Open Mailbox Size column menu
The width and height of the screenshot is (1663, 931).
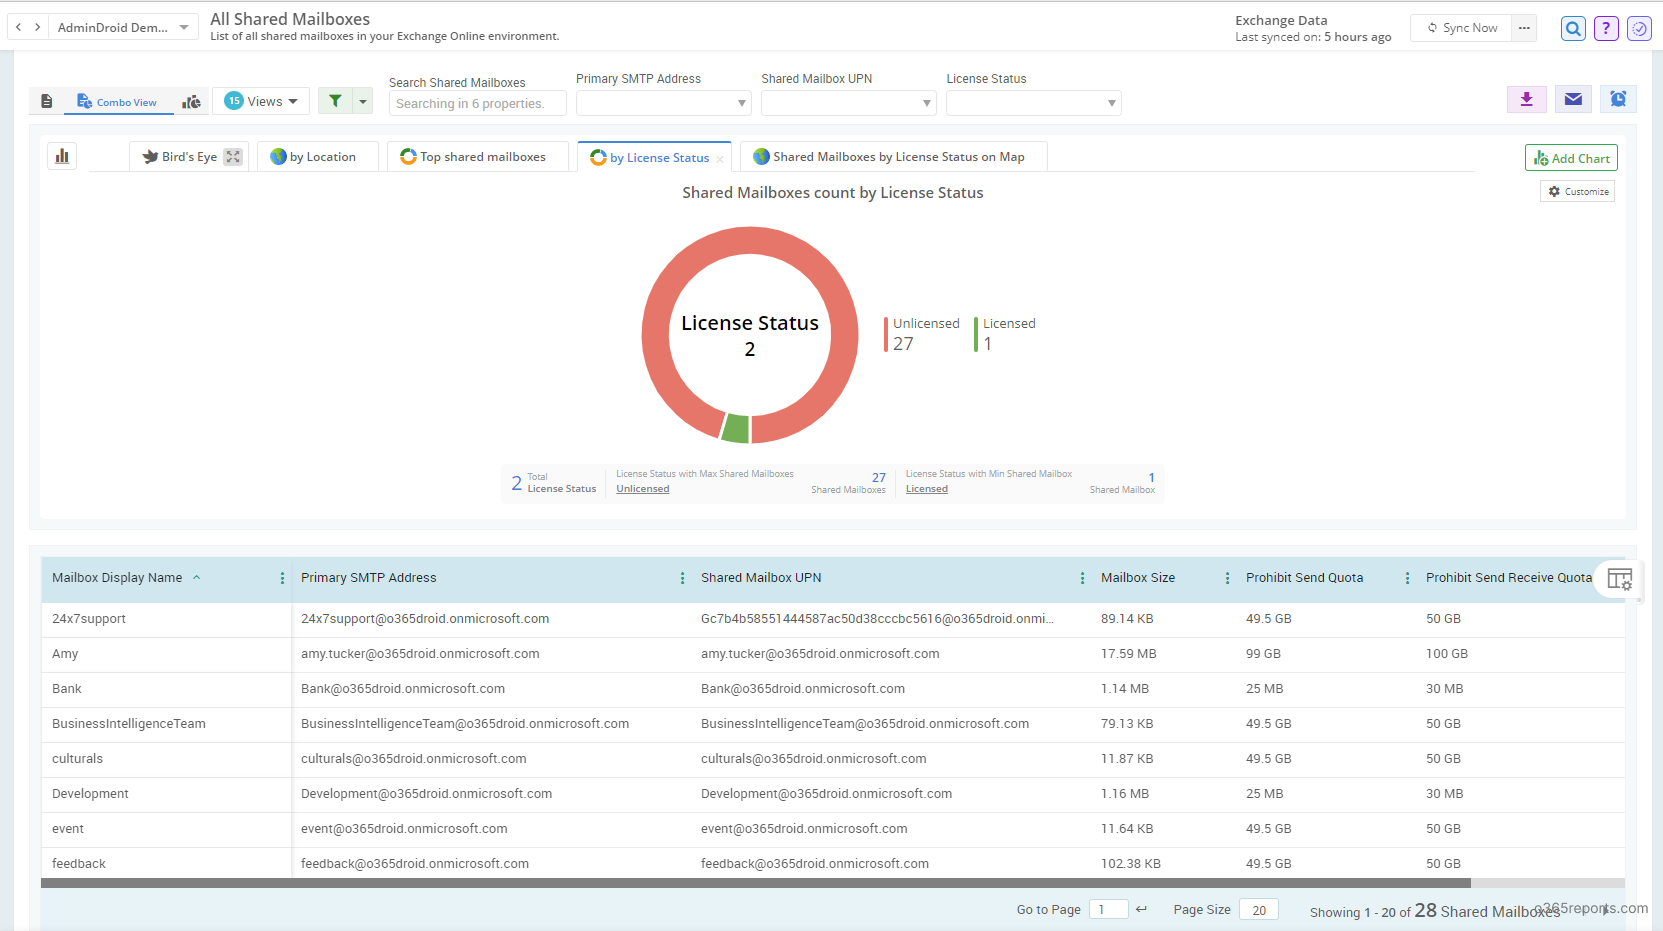pos(1227,578)
